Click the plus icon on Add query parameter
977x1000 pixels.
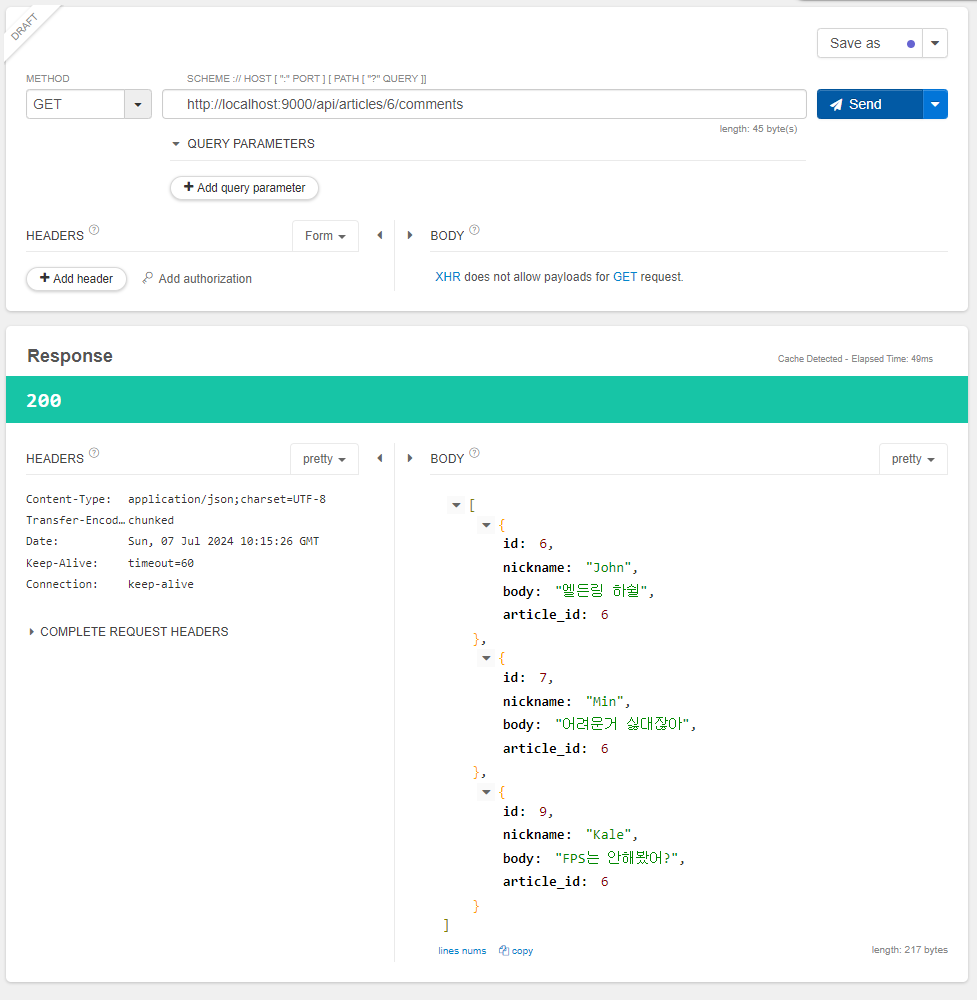coord(189,187)
